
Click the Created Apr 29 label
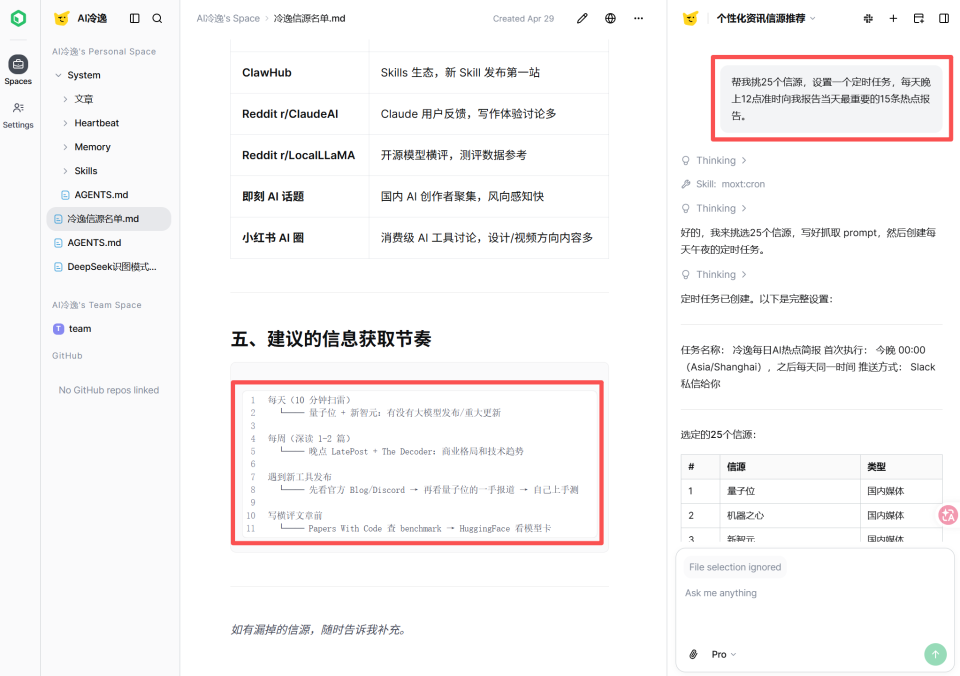tap(523, 18)
